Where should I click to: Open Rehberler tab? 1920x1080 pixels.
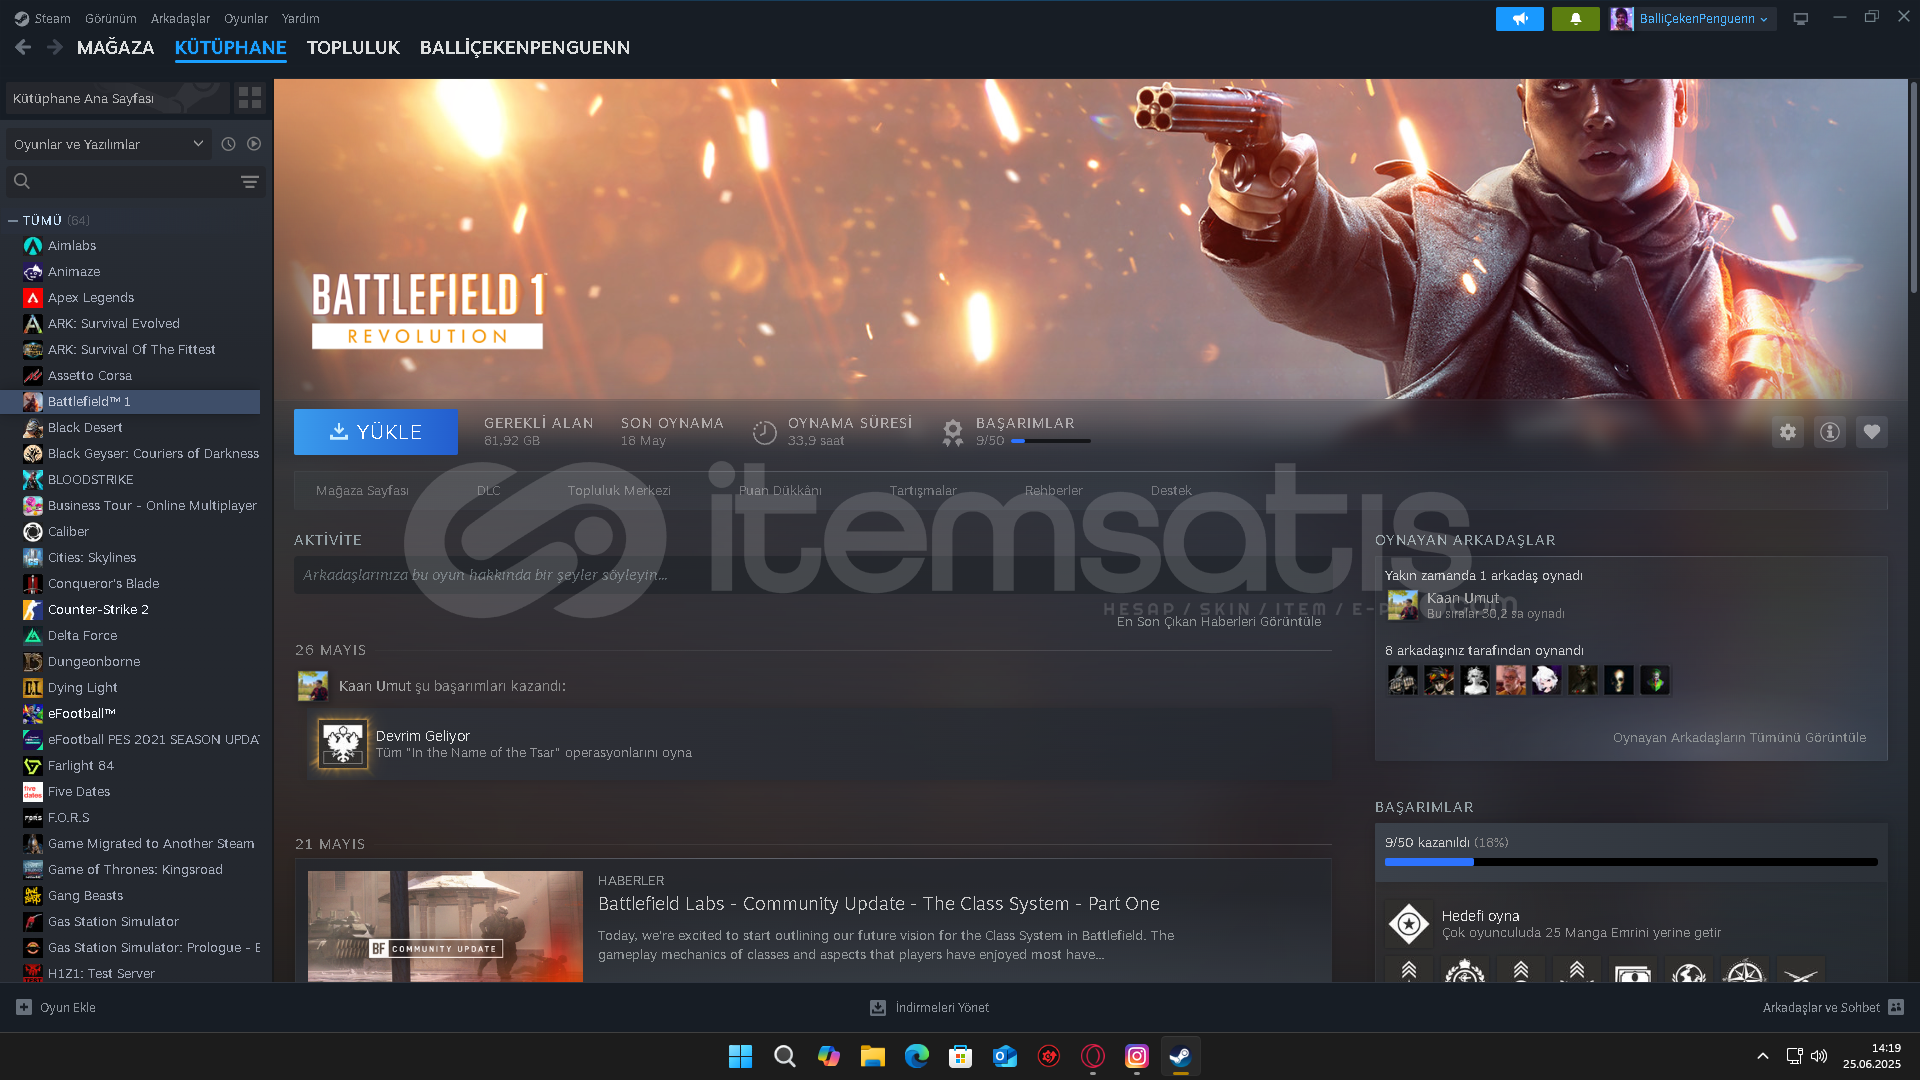tap(1053, 490)
